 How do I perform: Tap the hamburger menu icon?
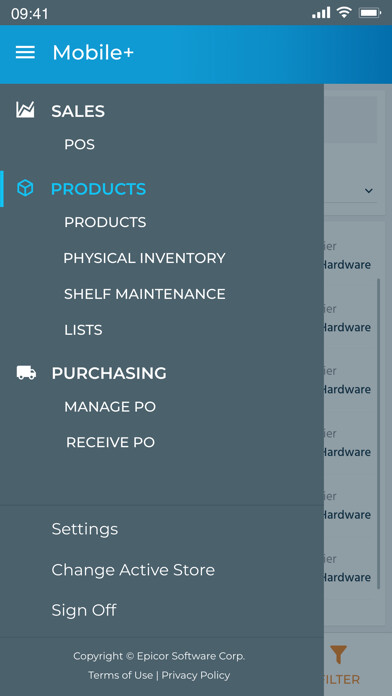[25, 53]
